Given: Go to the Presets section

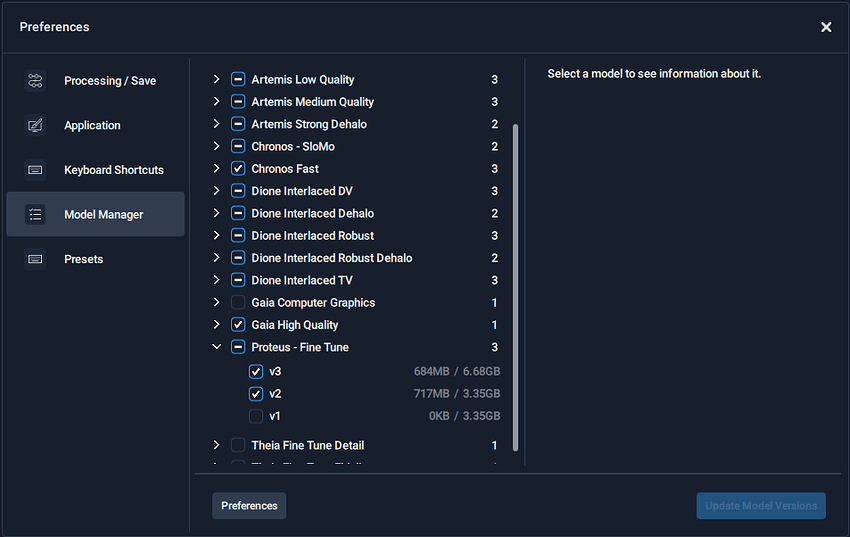Looking at the screenshot, I should coord(95,259).
